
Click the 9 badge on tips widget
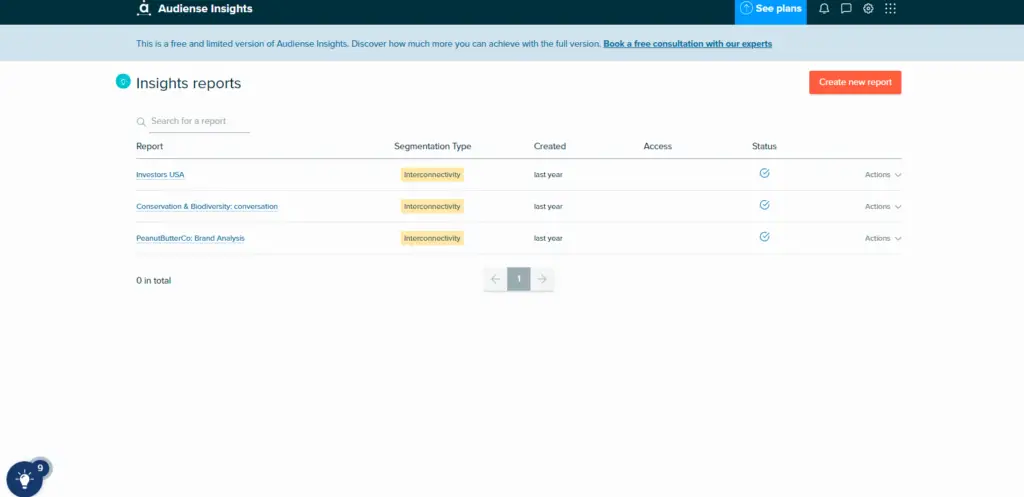(x=40, y=468)
